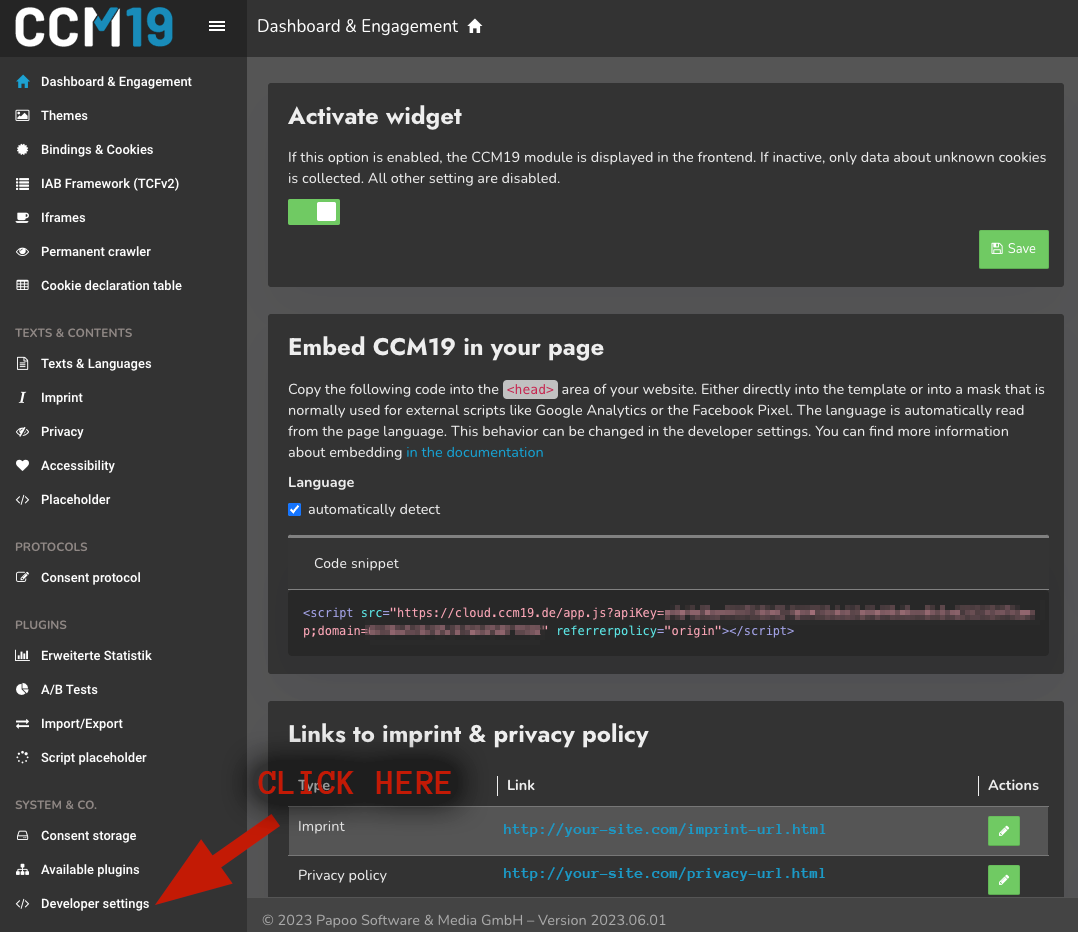1078x932 pixels.
Task: Open the Iframes menu item
Action: (x=63, y=218)
